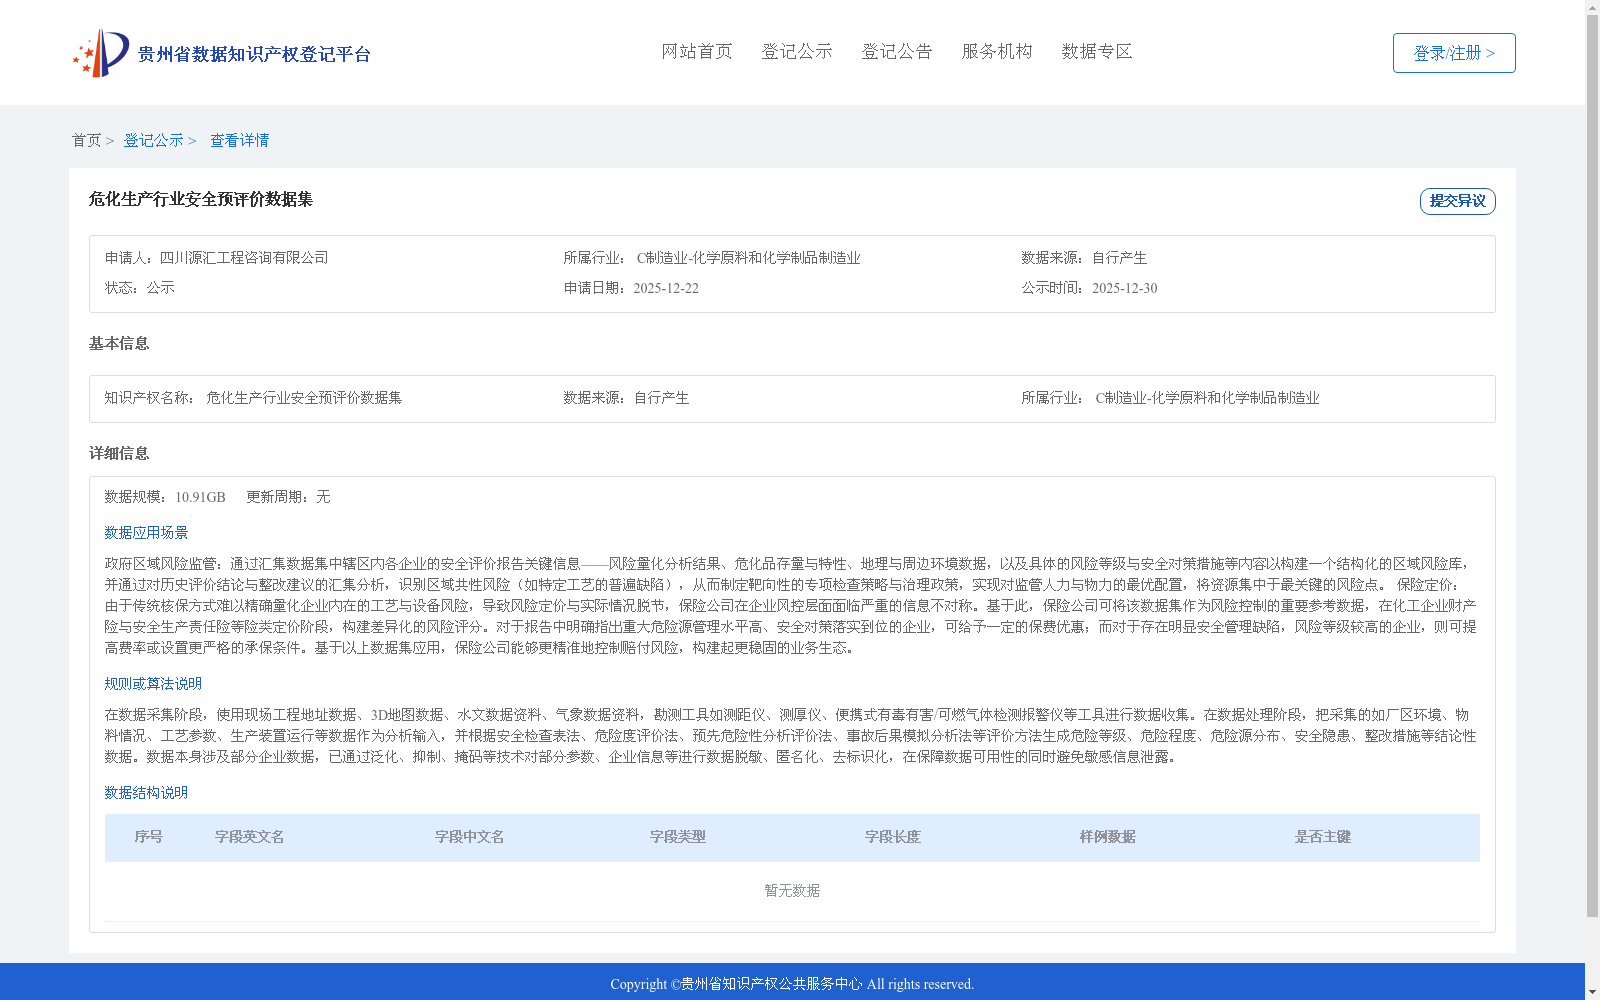Click the vertical scrollbar thumb

(x=1592, y=465)
